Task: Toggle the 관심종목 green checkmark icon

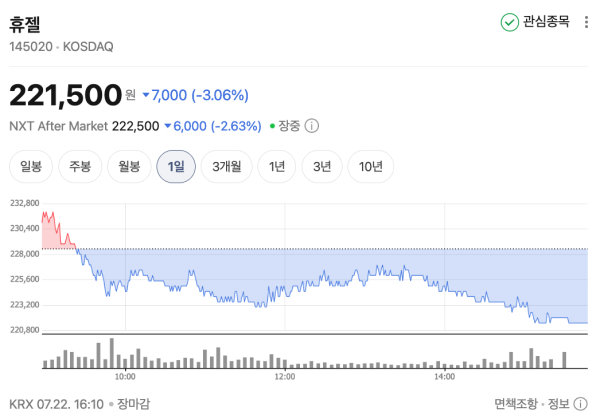Action: click(509, 22)
